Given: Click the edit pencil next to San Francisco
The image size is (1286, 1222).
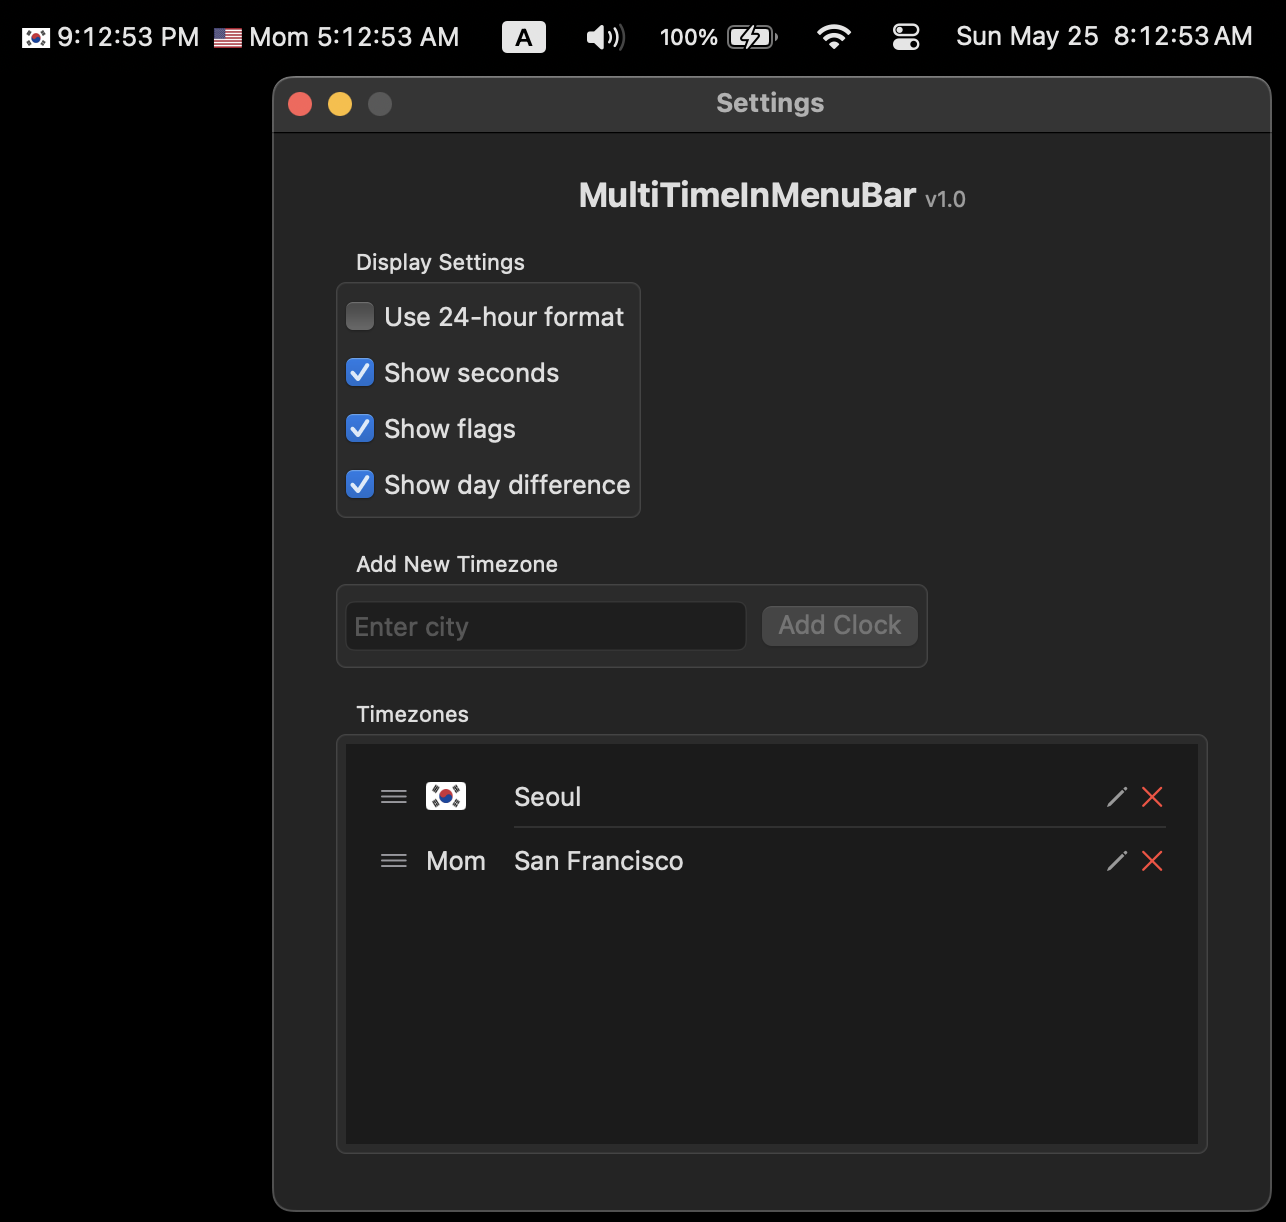Looking at the screenshot, I should (x=1116, y=861).
